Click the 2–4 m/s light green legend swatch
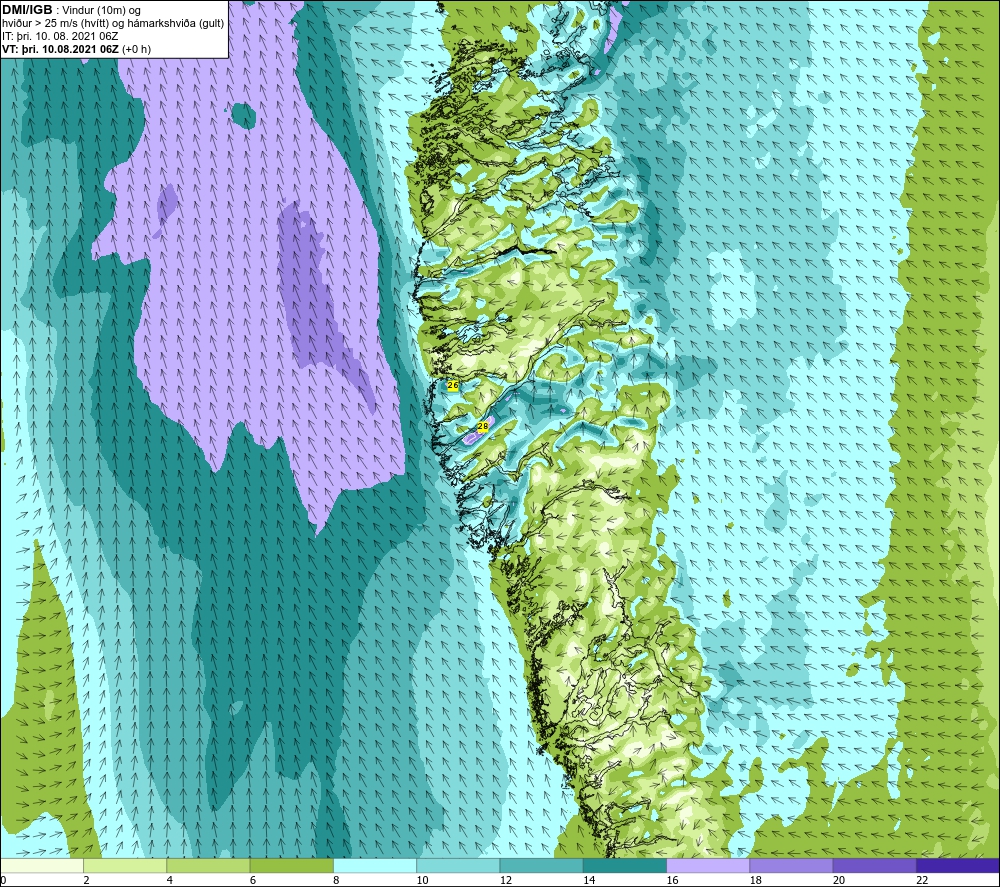Screen dimensions: 1000x887 [x=125, y=865]
